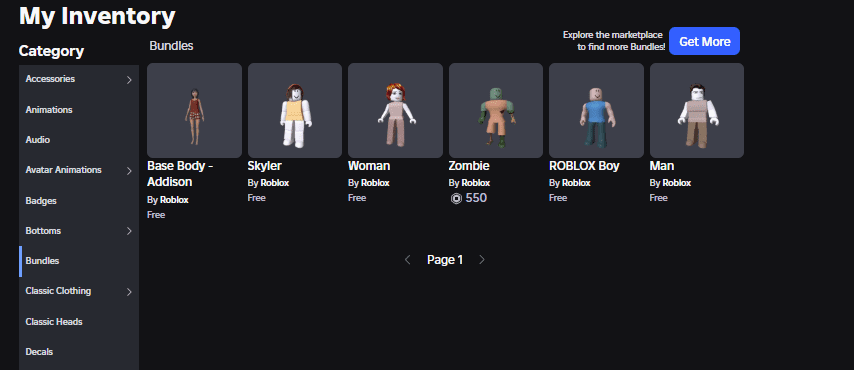Click the Explore the marketplace text
The height and width of the screenshot is (370, 854).
[614, 41]
